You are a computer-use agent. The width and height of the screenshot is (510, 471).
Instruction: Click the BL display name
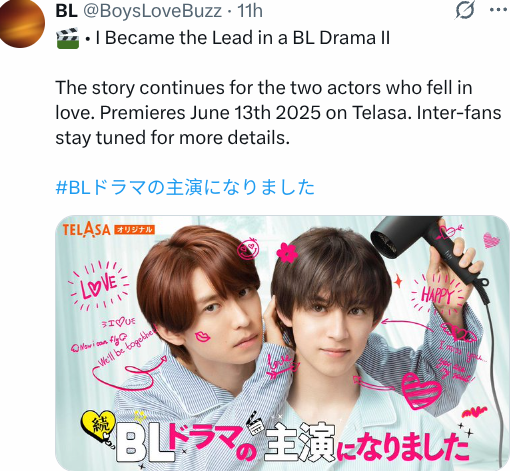66,11
